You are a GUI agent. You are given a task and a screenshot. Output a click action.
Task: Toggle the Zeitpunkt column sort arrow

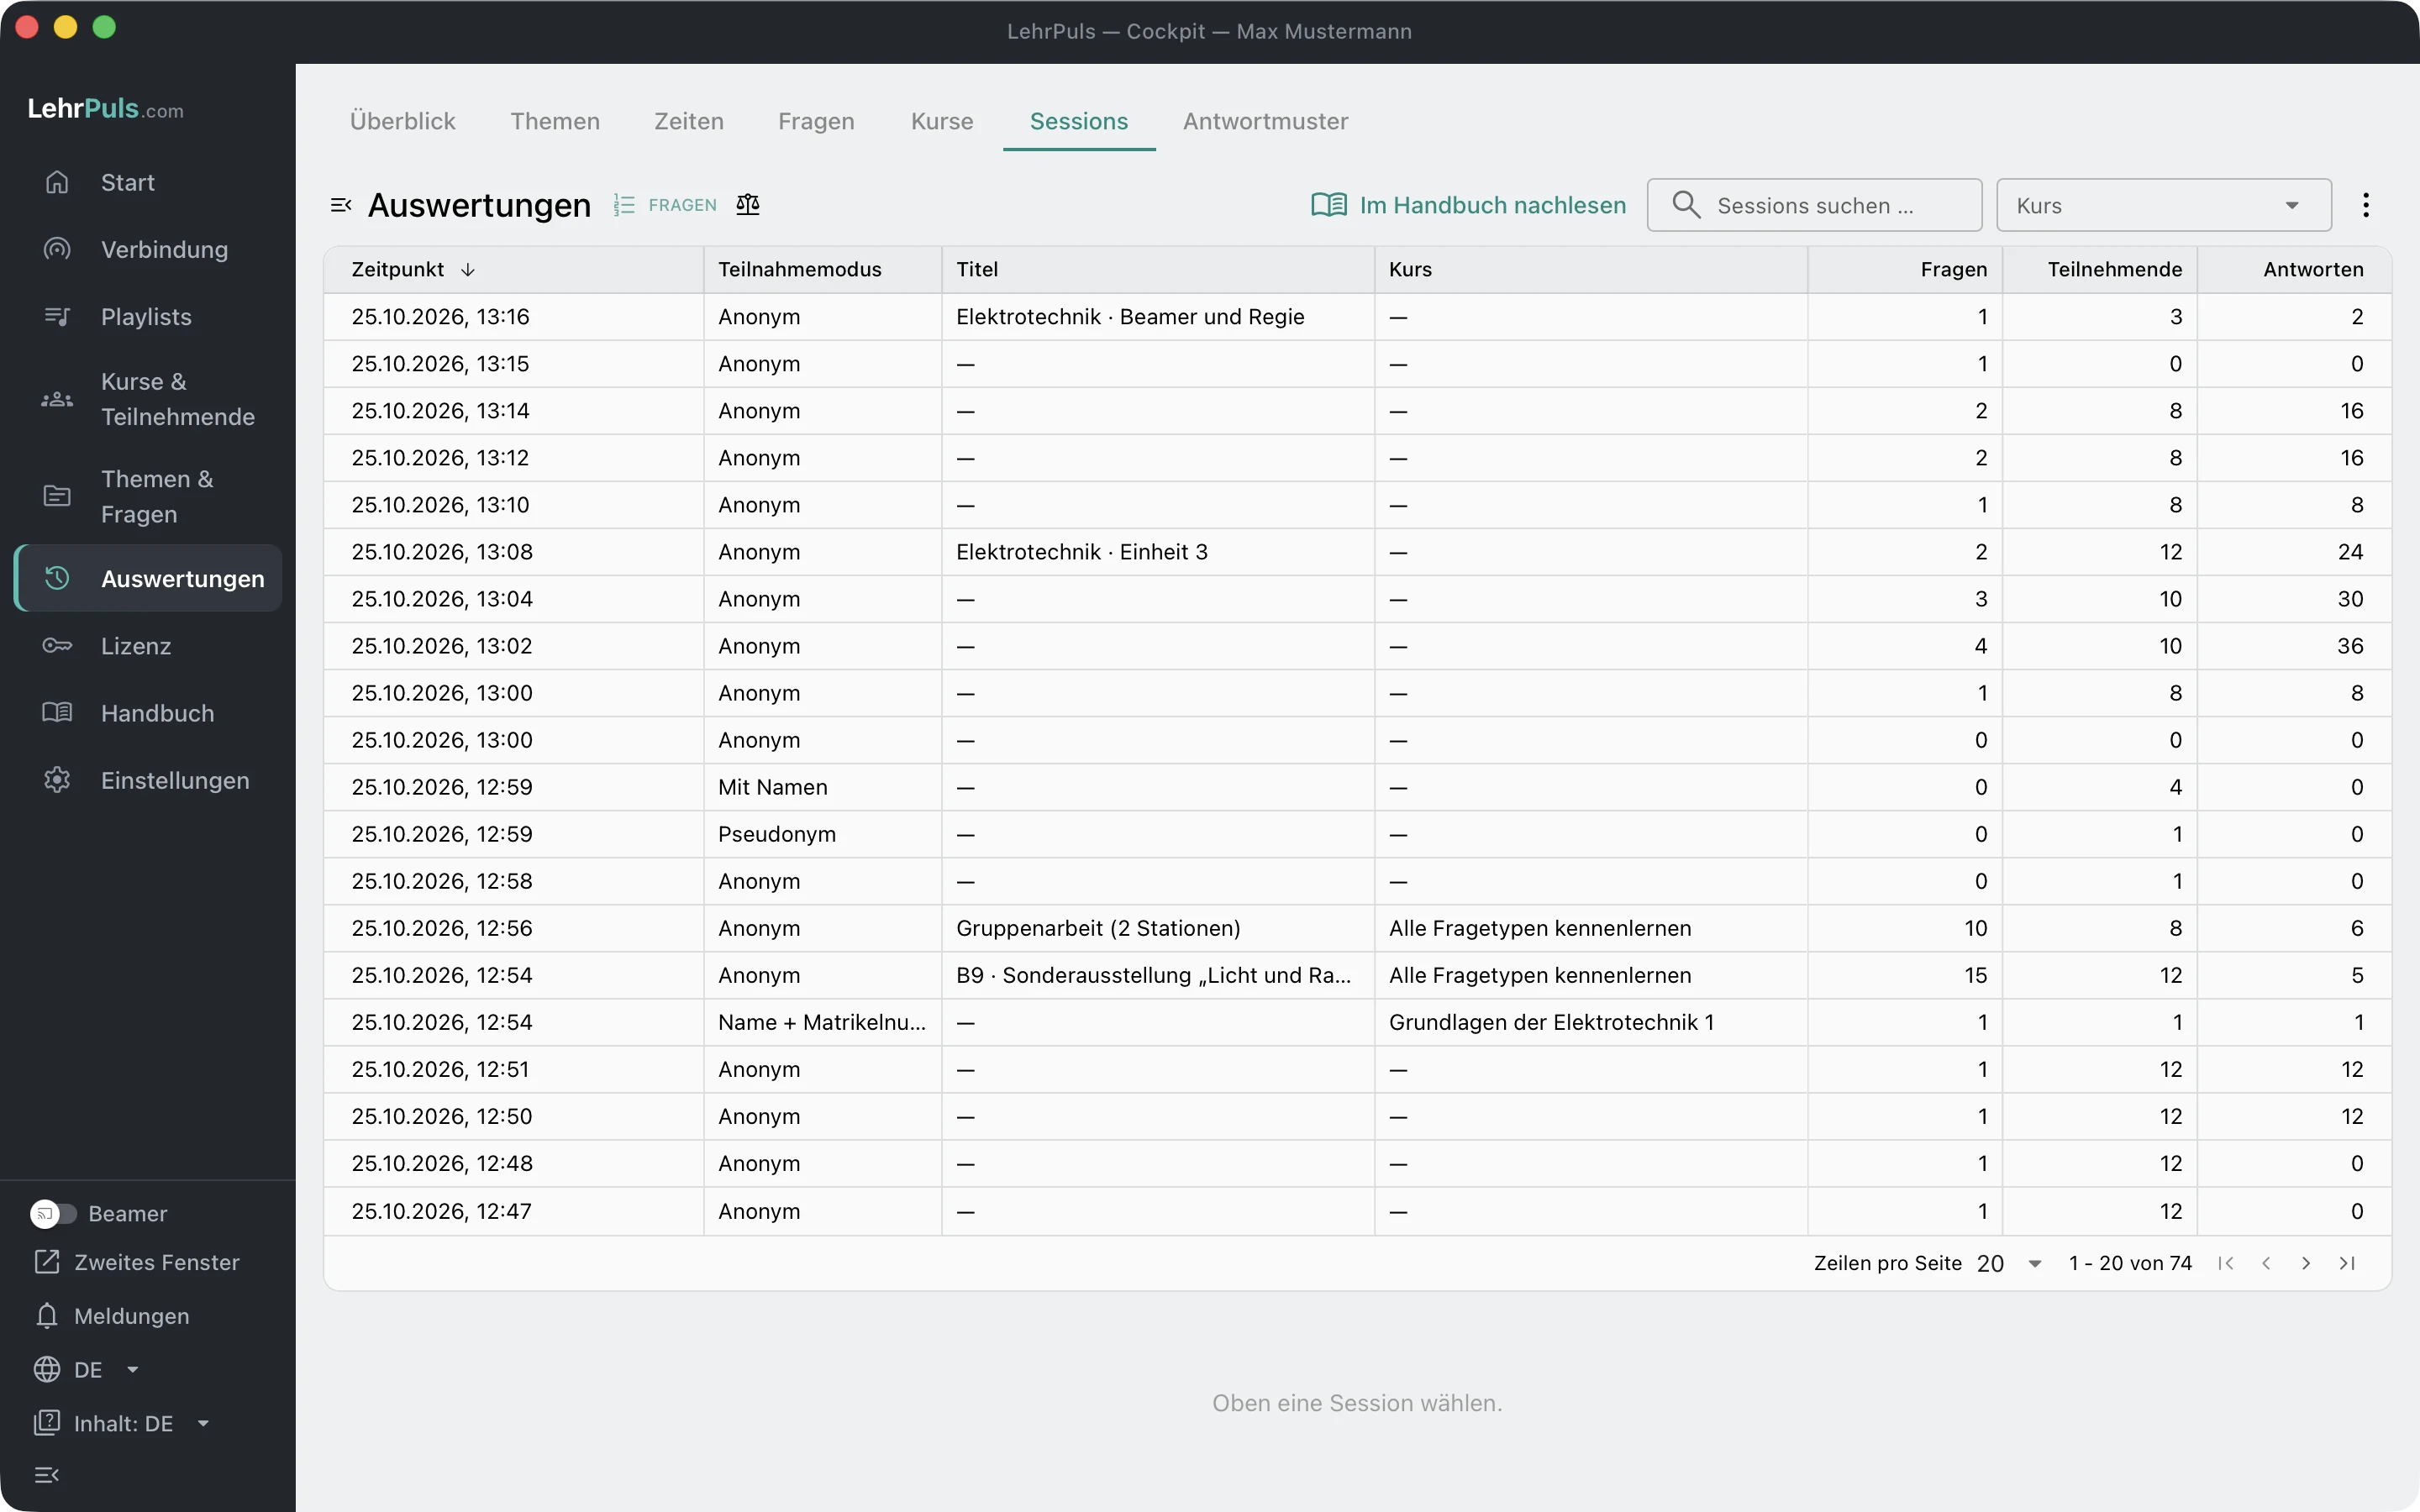coord(467,270)
